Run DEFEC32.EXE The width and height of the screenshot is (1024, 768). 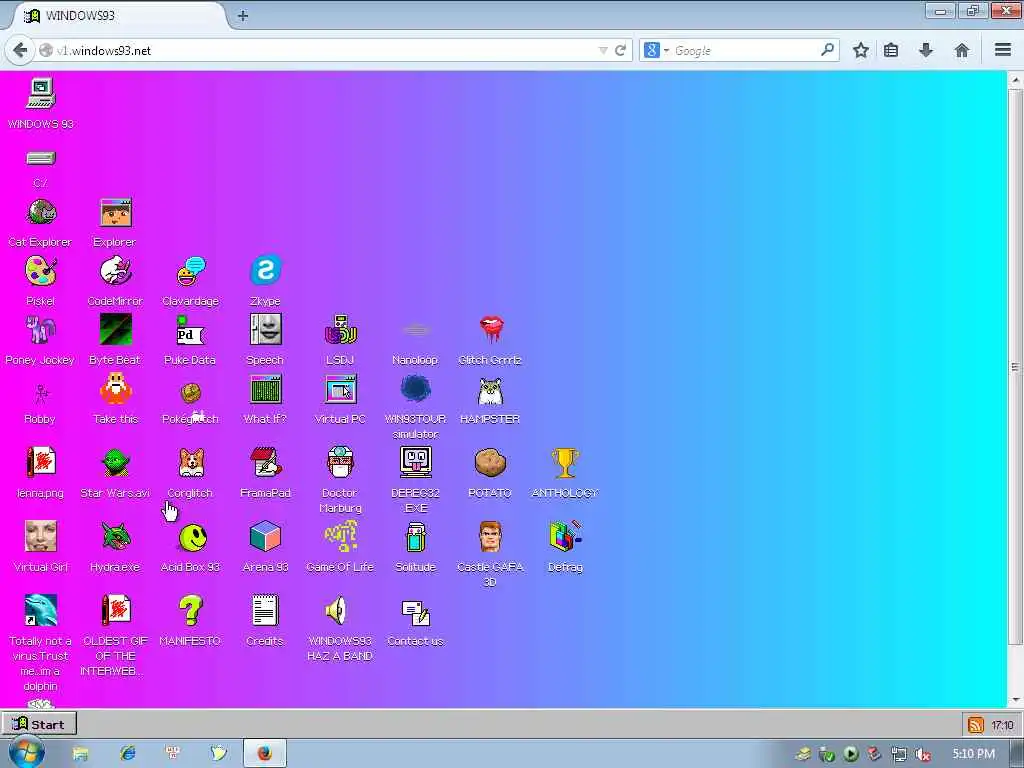[x=415, y=462]
